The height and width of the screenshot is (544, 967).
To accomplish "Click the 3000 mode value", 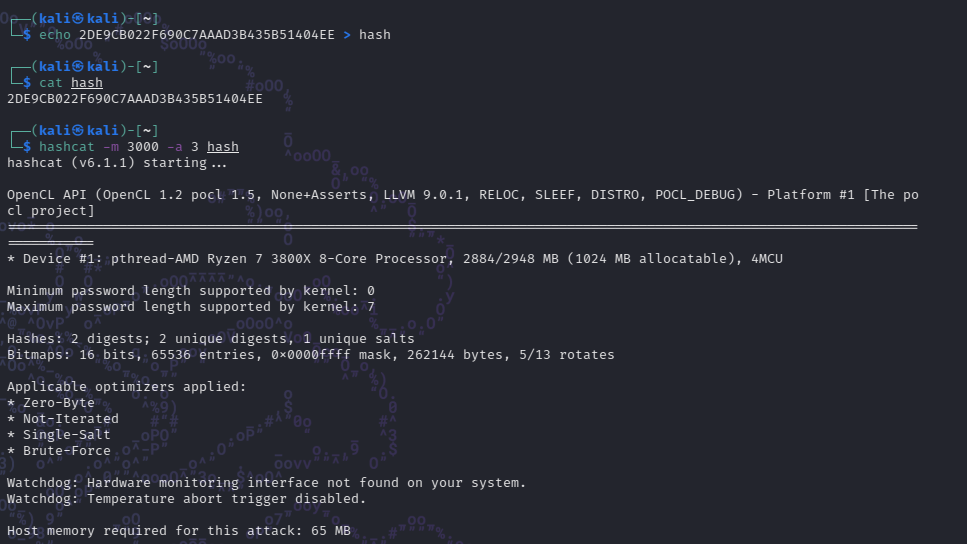I will tap(142, 147).
